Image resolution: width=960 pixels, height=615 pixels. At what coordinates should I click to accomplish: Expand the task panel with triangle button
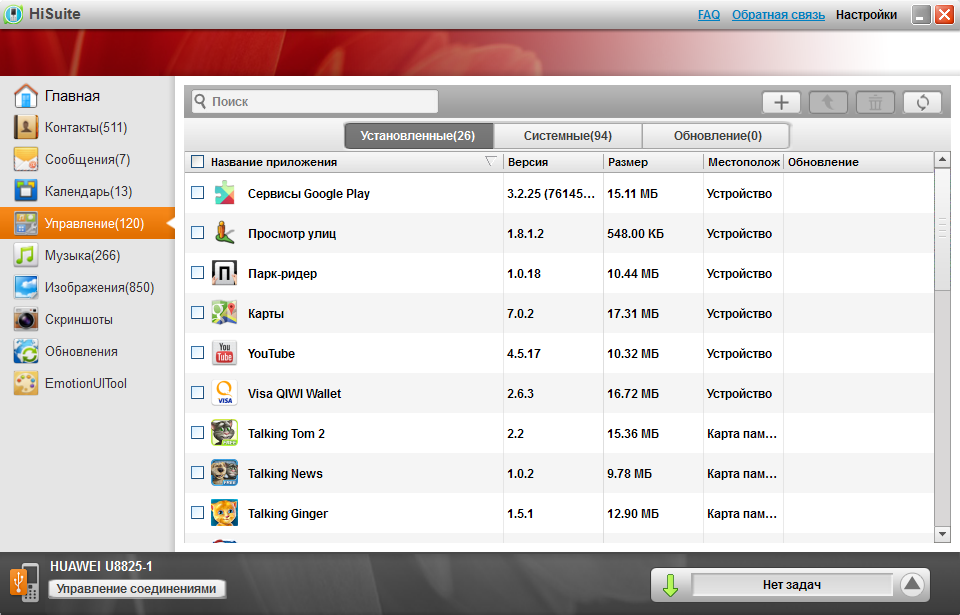pyautogui.click(x=912, y=584)
